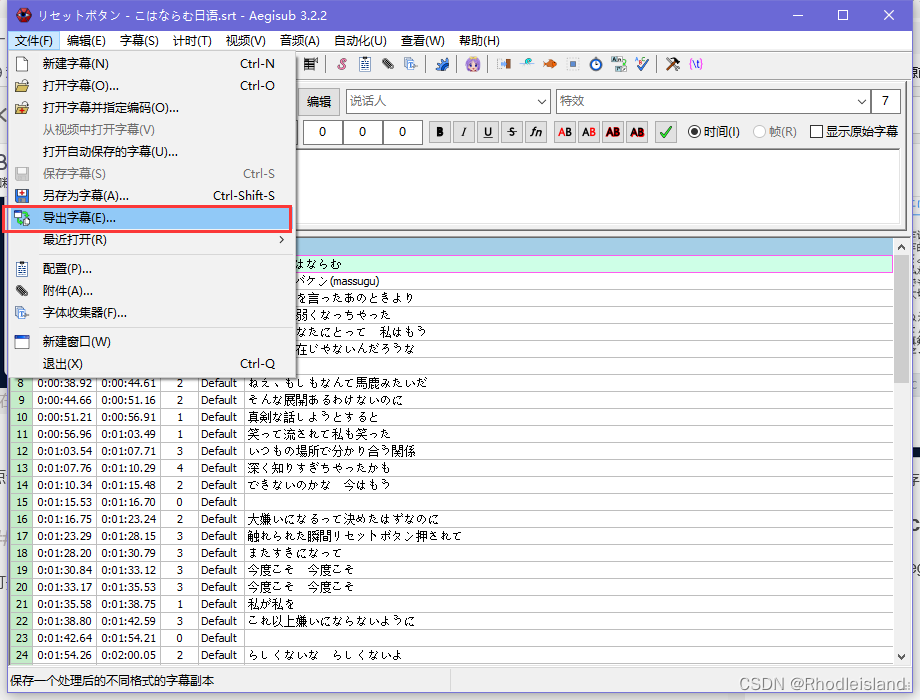The width and height of the screenshot is (920, 700).
Task: Open the 字幕(S) menu
Action: (x=139, y=40)
